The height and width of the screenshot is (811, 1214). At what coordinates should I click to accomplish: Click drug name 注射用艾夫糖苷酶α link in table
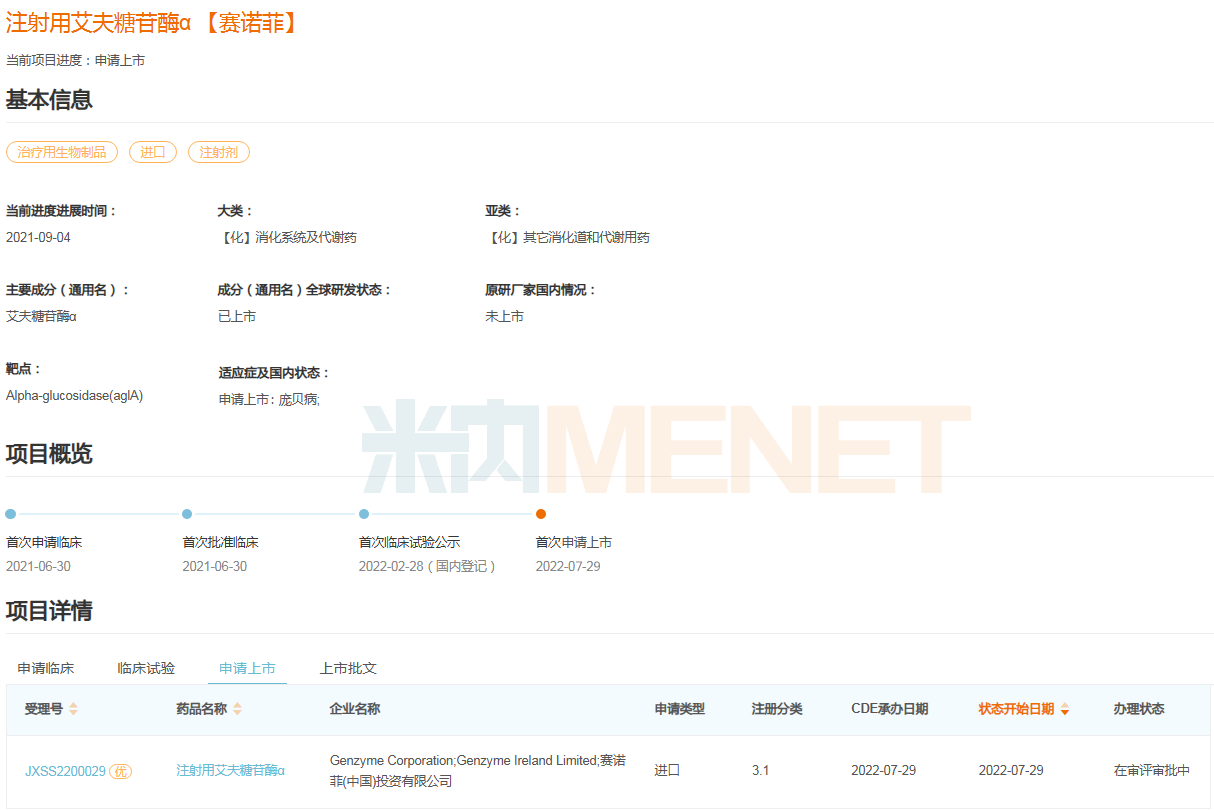point(231,771)
